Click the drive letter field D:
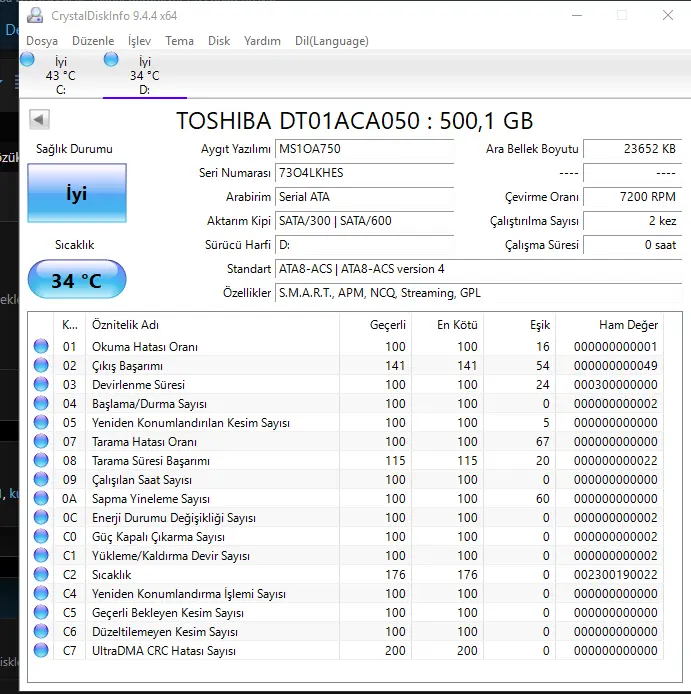Image resolution: width=691 pixels, height=694 pixels. (364, 245)
